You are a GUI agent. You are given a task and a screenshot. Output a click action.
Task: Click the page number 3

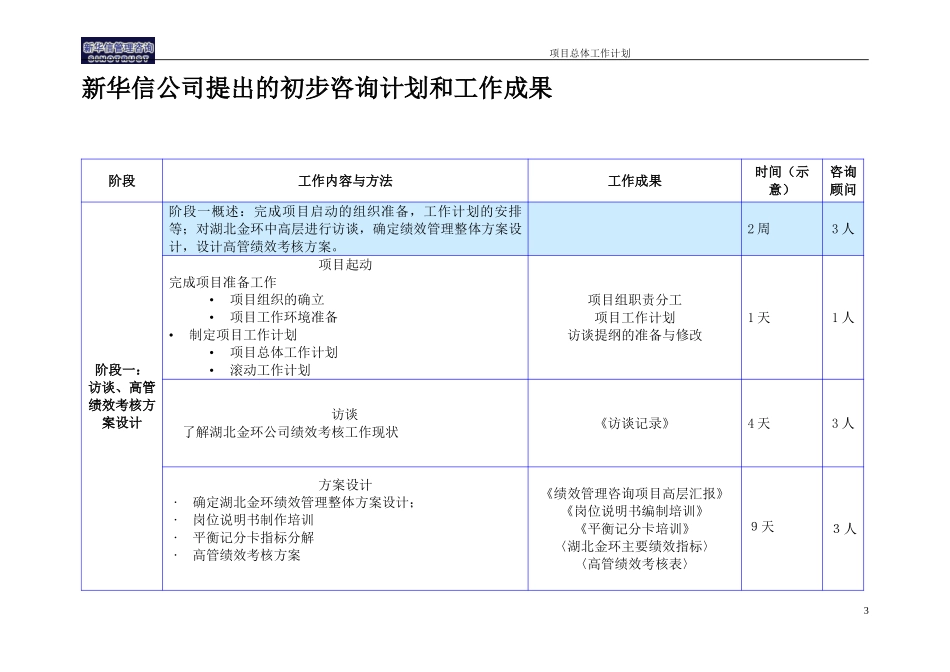(866, 611)
